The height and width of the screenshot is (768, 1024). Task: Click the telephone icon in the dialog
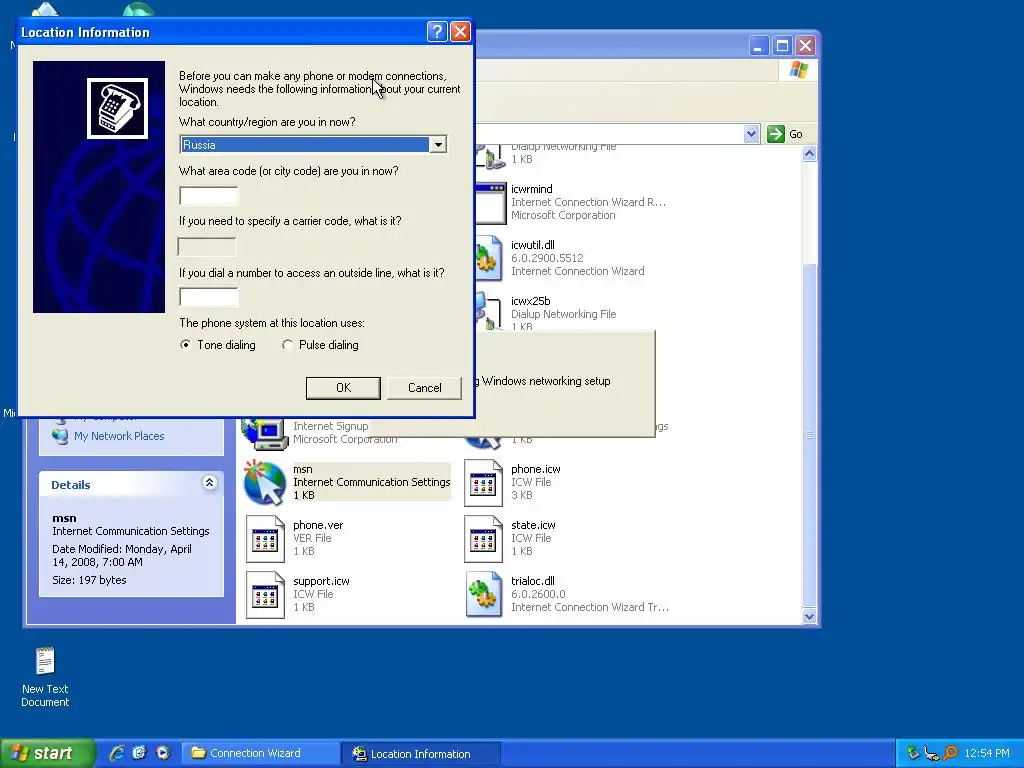pyautogui.click(x=118, y=108)
